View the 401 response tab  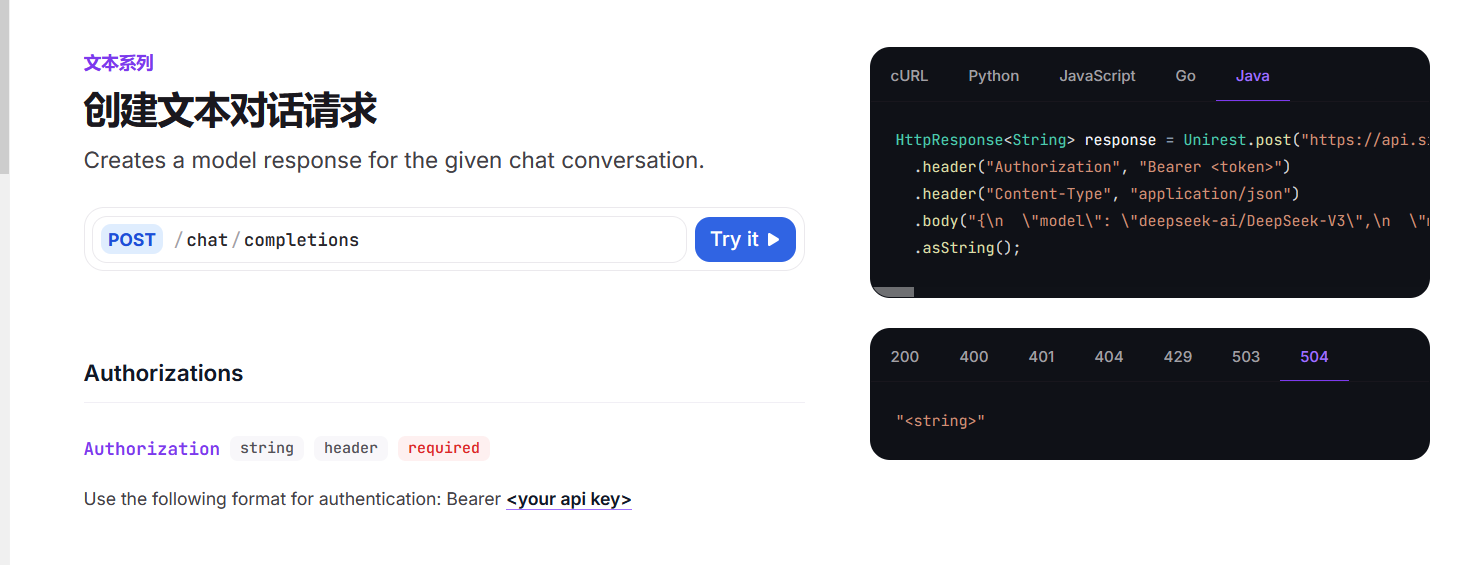point(1041,357)
